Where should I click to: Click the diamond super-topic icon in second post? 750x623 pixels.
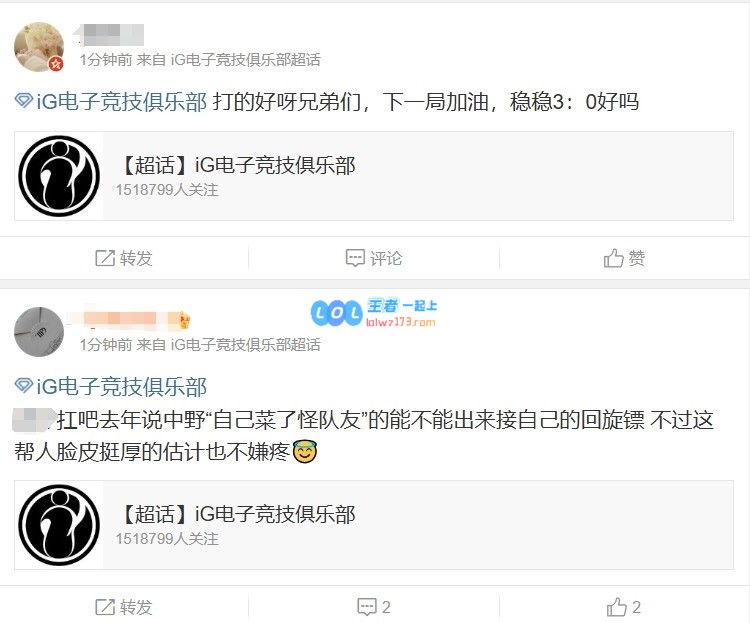pos(23,385)
